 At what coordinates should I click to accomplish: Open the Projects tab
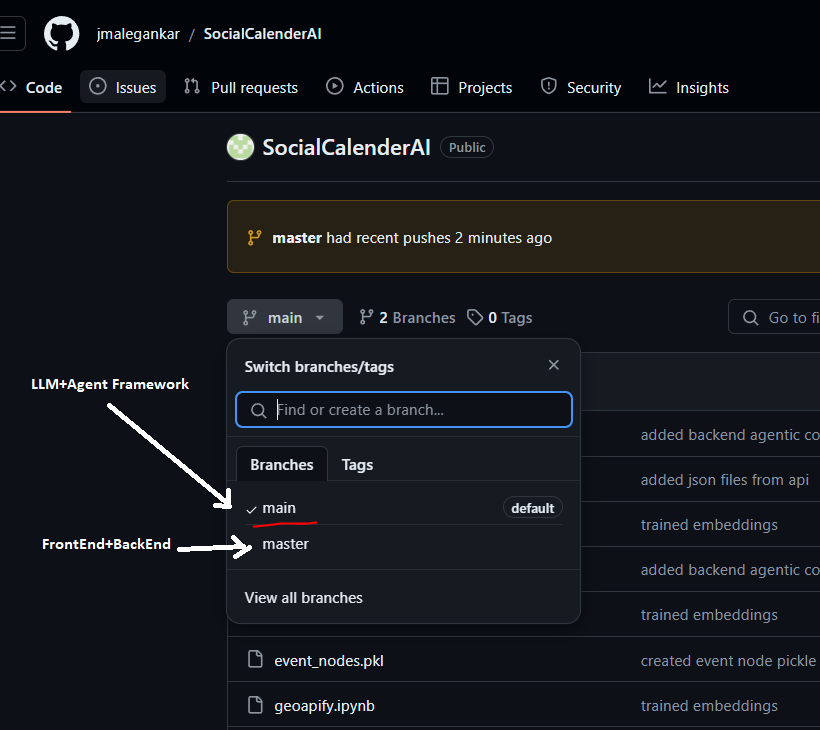point(472,87)
